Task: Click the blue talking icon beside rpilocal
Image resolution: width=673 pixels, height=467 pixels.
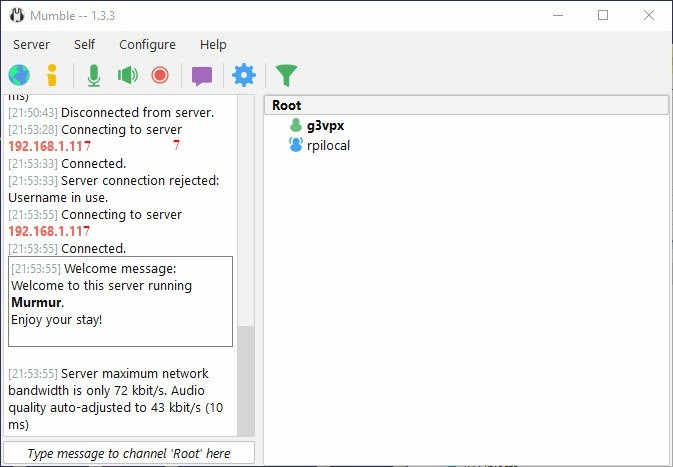Action: (x=296, y=145)
